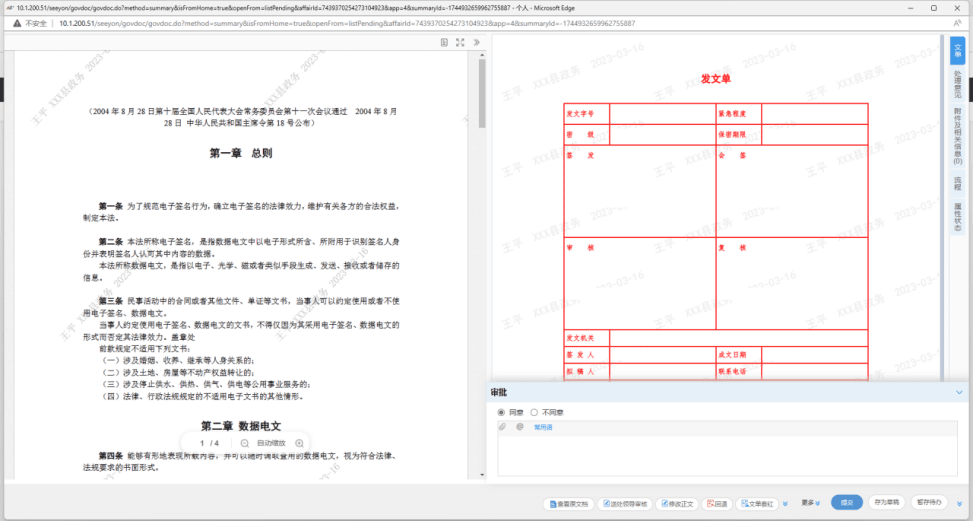This screenshot has height=521, width=974.
Task: Click the 发文字号 field in the form
Action: (662, 114)
